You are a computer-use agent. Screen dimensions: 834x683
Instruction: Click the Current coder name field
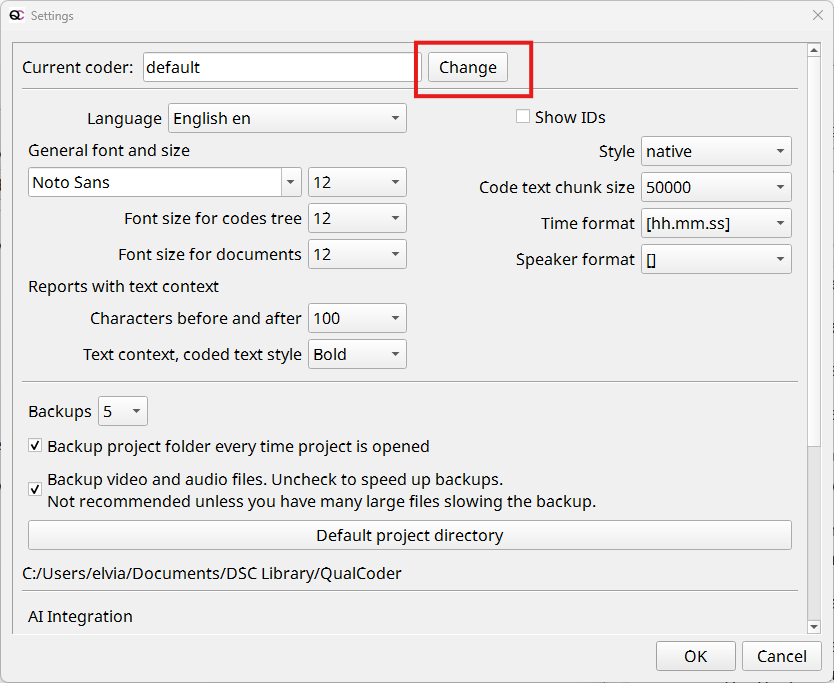coord(281,67)
